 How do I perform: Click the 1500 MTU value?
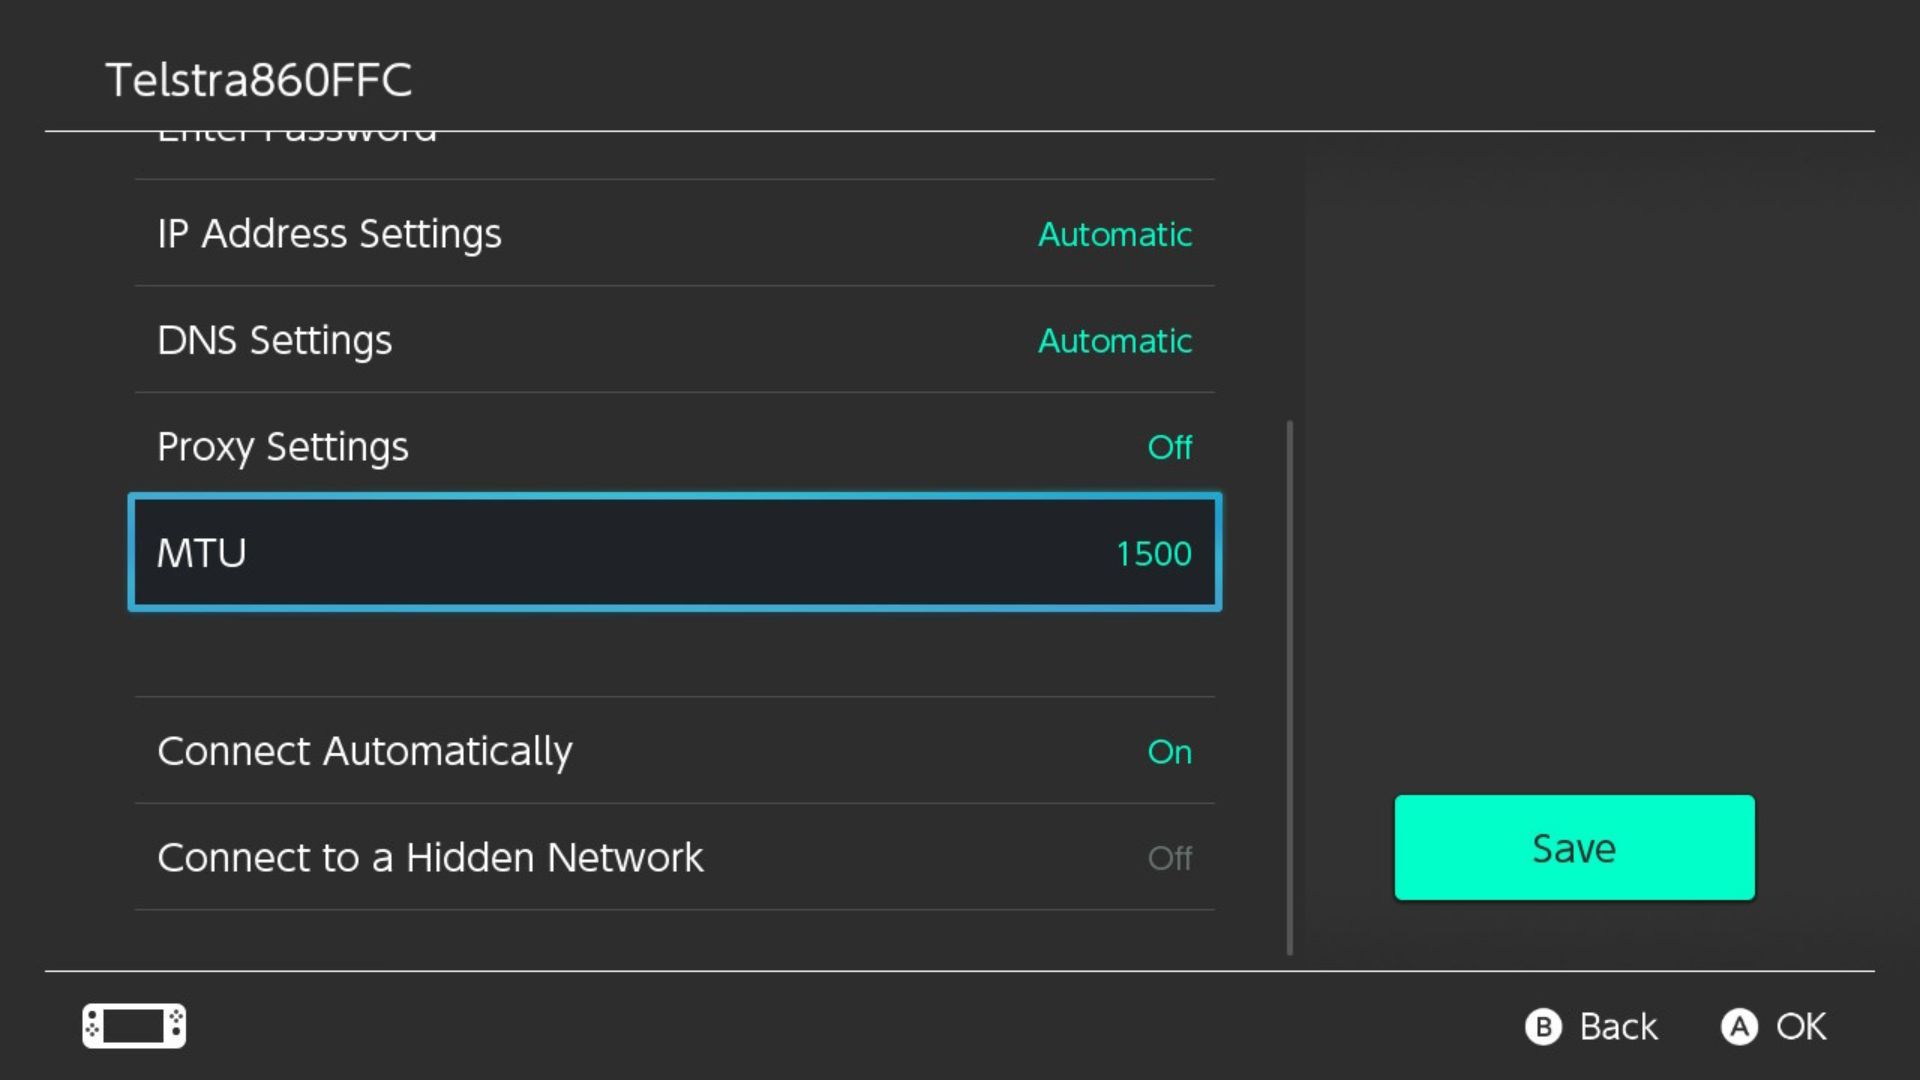click(1154, 553)
